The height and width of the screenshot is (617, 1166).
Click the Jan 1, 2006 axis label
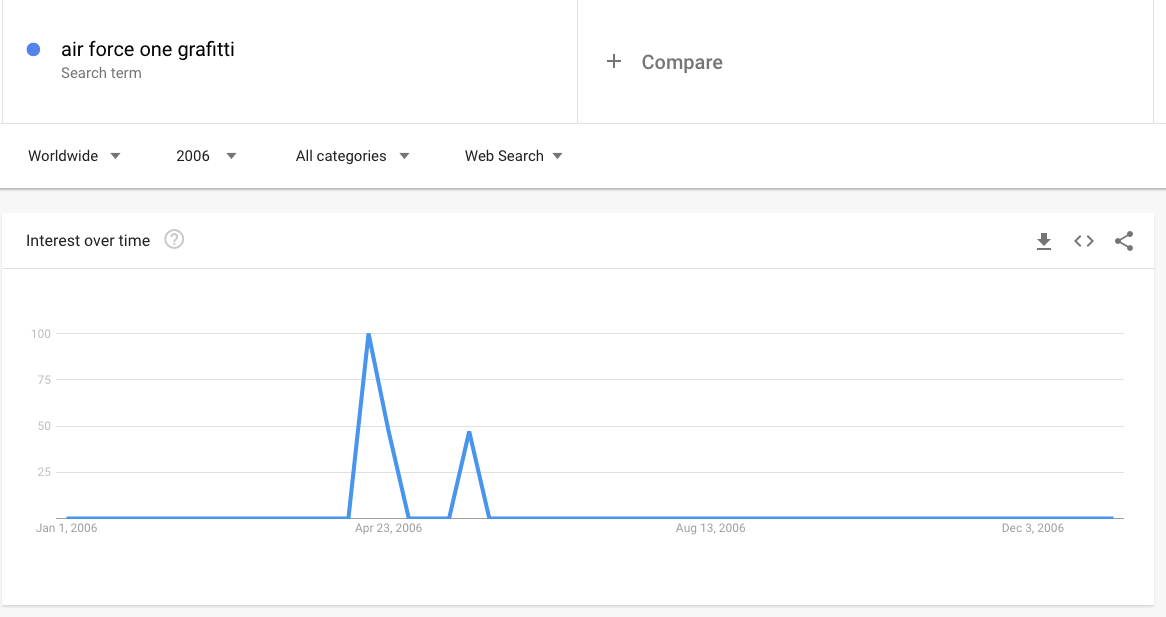click(x=66, y=528)
